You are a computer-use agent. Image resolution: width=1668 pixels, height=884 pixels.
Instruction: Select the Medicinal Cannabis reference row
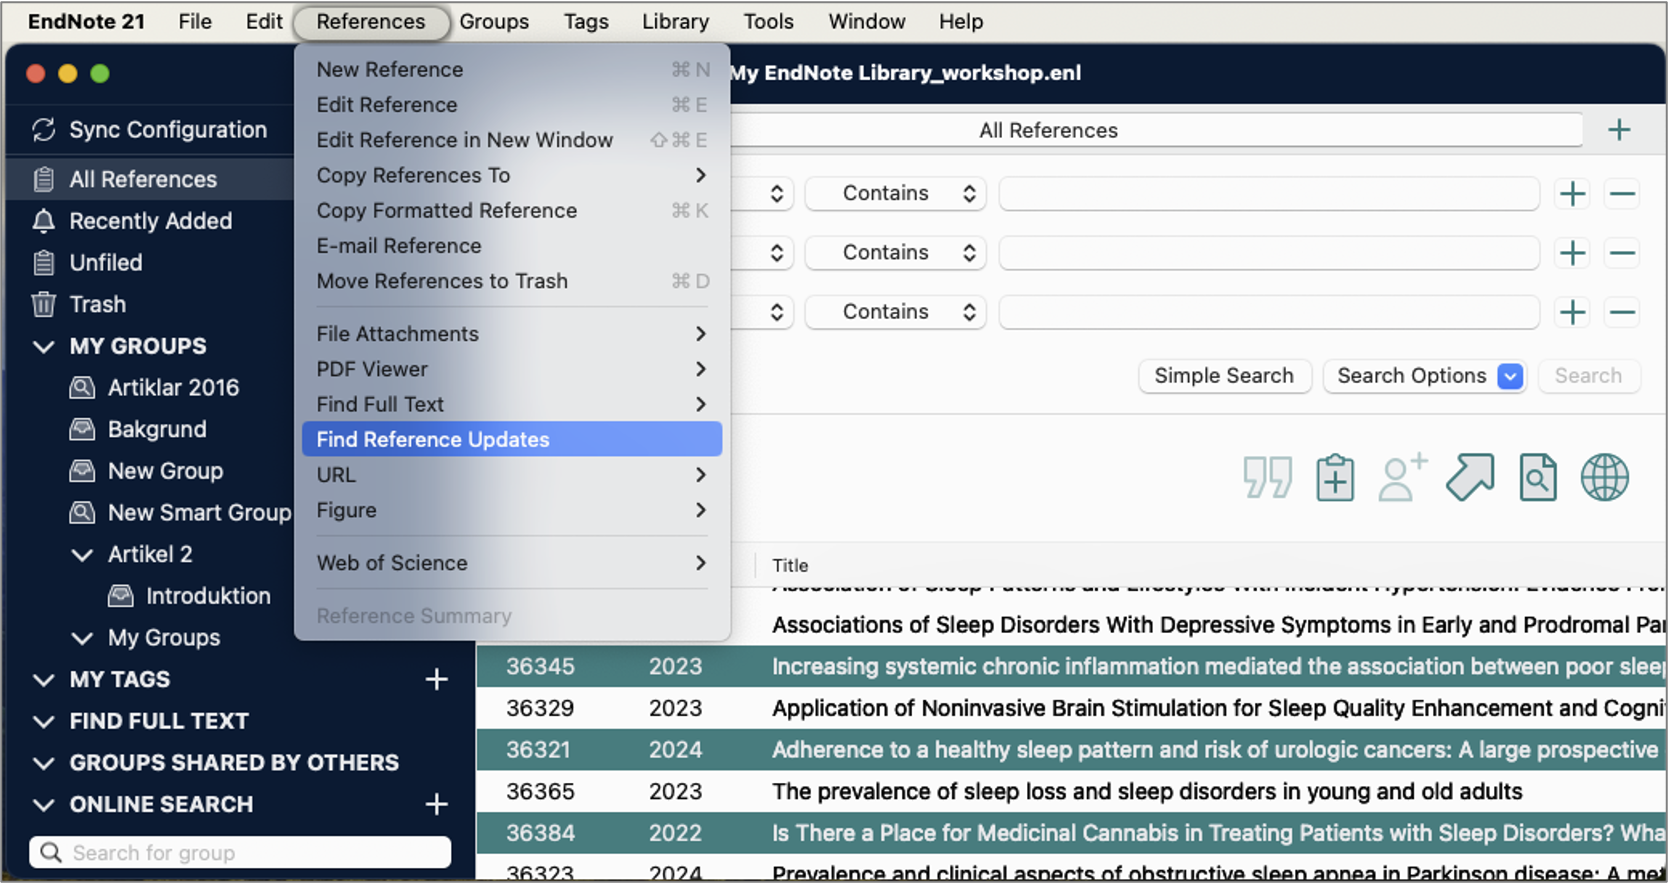1071,833
